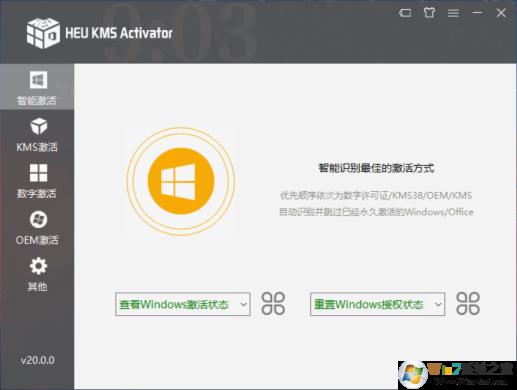The height and width of the screenshot is (390, 517).
Task: Click the line mentioning KMS38/OEM/KMS
Action: (376, 195)
